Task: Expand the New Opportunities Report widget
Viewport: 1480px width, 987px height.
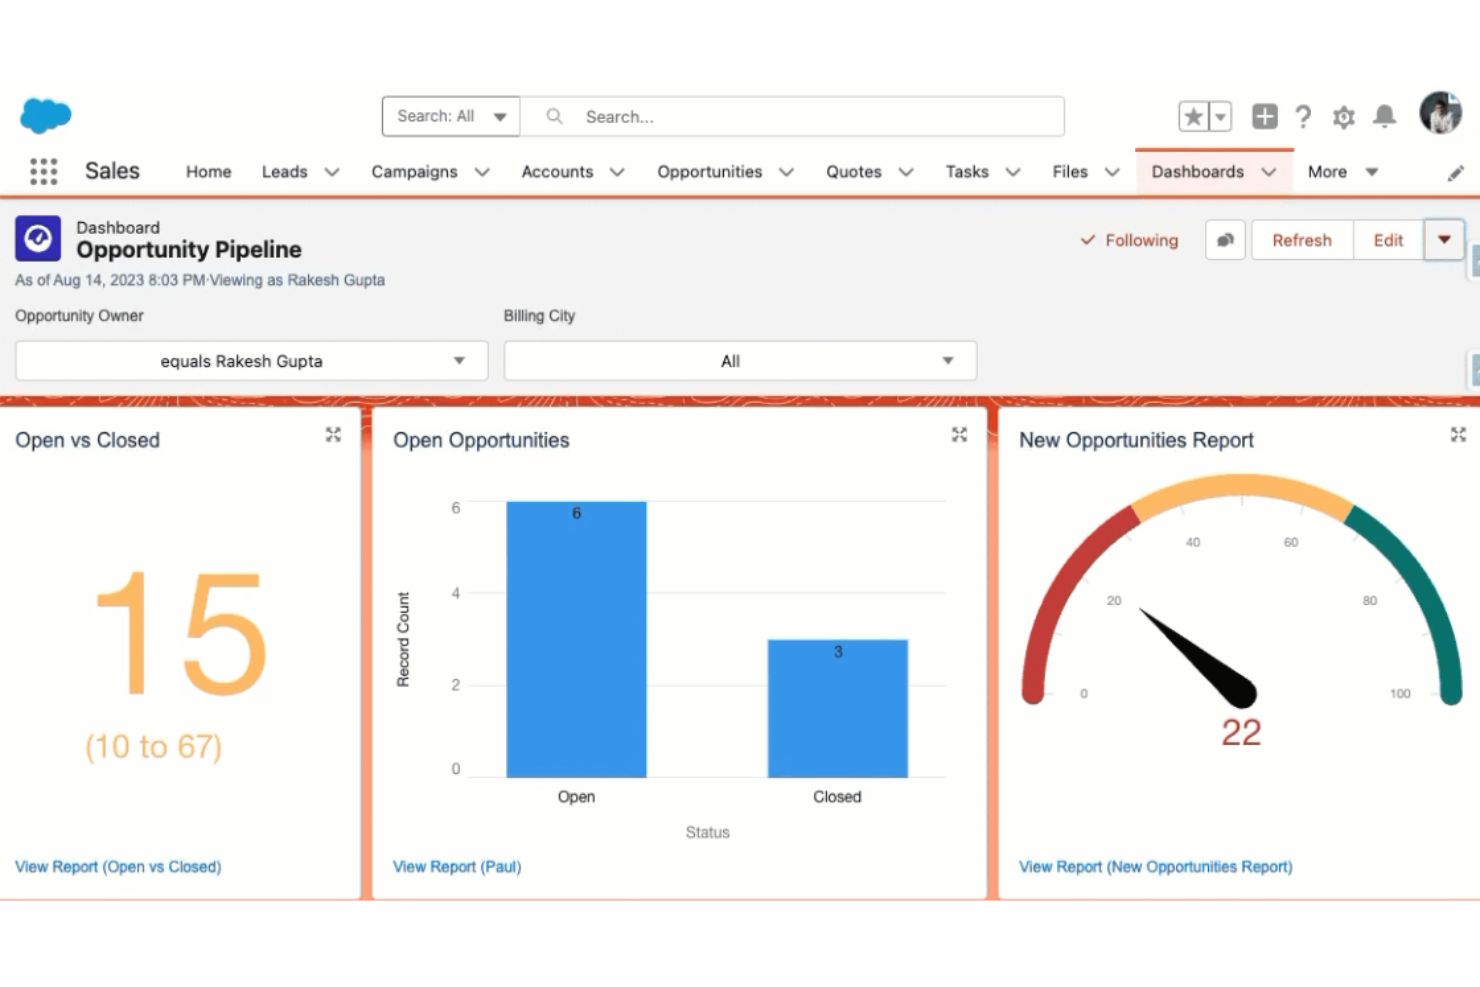Action: click(x=1458, y=434)
